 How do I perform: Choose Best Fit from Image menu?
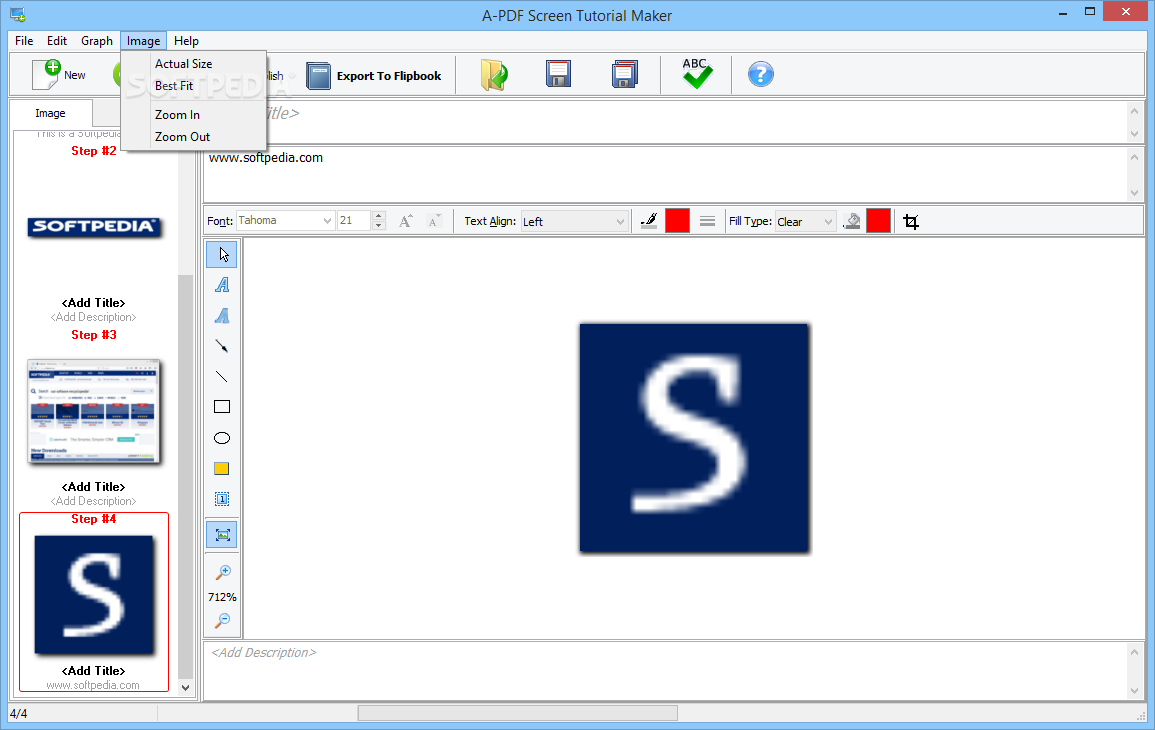coord(193,86)
